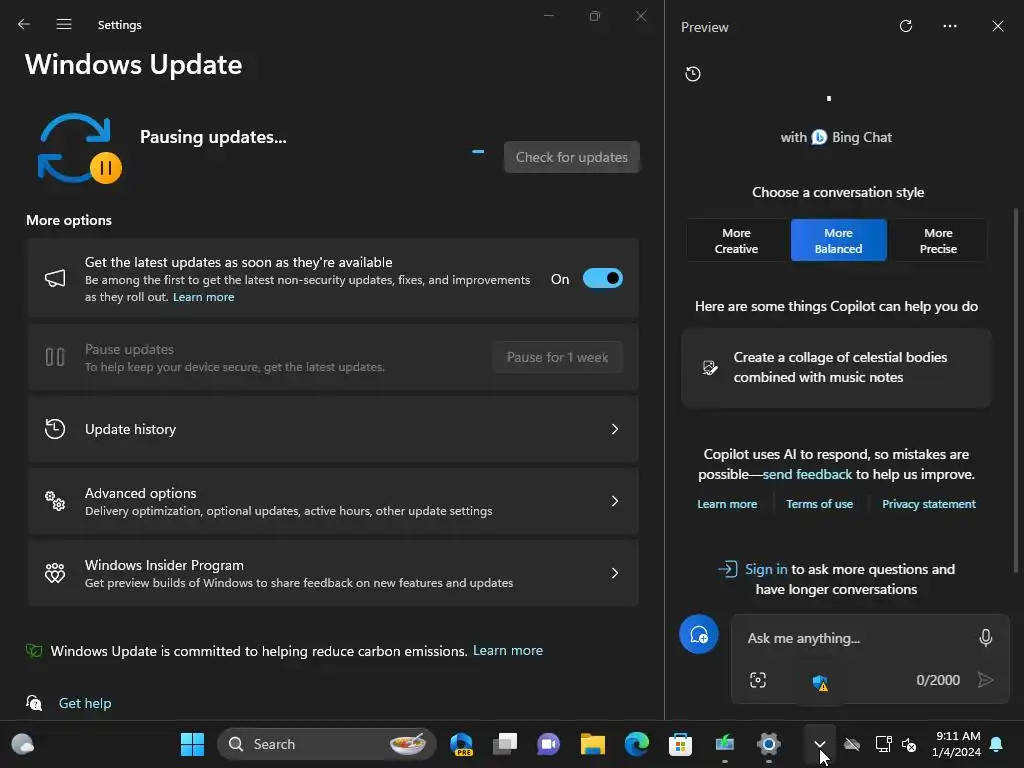Viewport: 1024px width, 768px height.
Task: Click the microphone icon in Copilot
Action: point(985,637)
